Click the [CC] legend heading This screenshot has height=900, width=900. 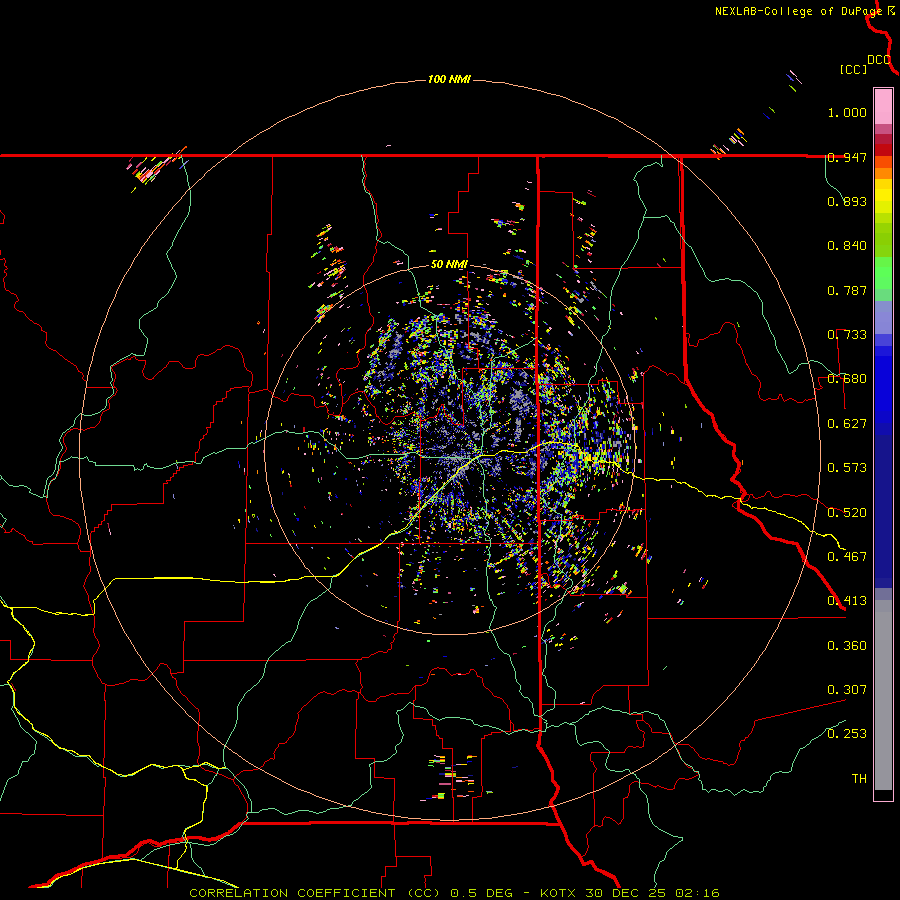853,69
